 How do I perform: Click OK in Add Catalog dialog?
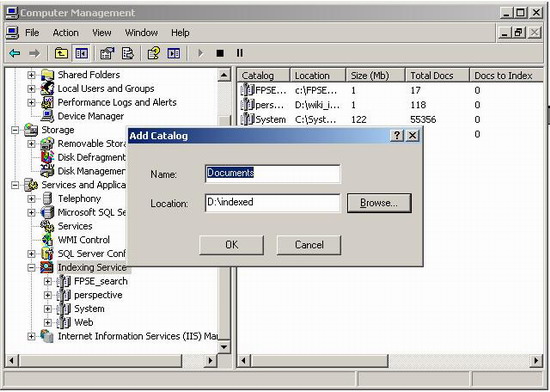pos(232,245)
